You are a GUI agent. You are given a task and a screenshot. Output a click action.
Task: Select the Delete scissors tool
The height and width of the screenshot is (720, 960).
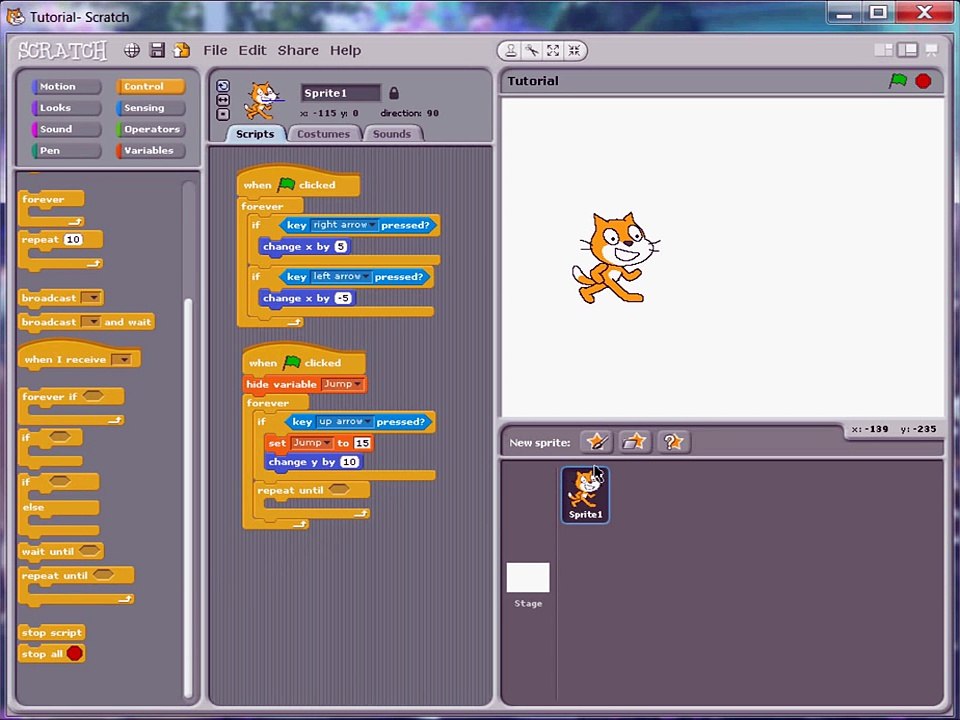(x=532, y=51)
